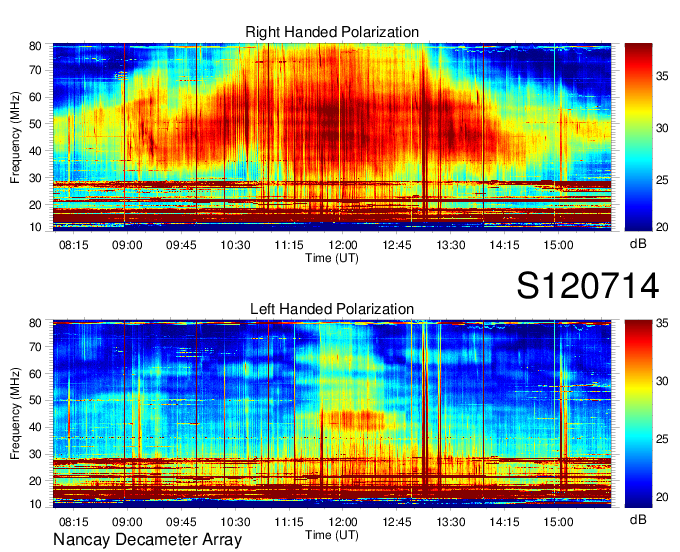Click the 'Nancay Decameter Array' caption
Viewport: 680px width, 552px height.
(147, 540)
